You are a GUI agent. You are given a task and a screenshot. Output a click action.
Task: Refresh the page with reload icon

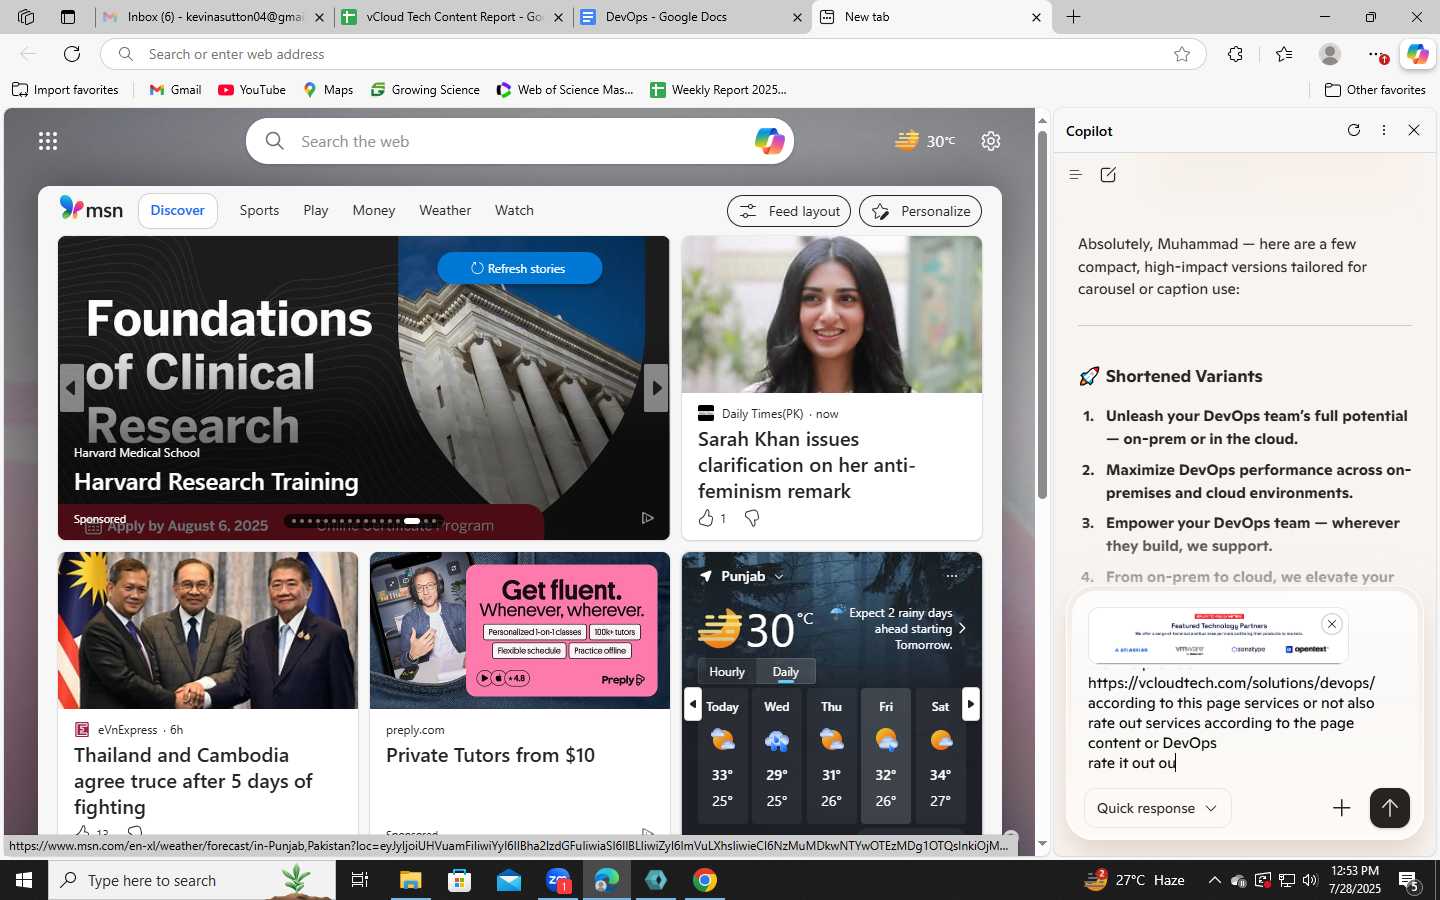72,54
